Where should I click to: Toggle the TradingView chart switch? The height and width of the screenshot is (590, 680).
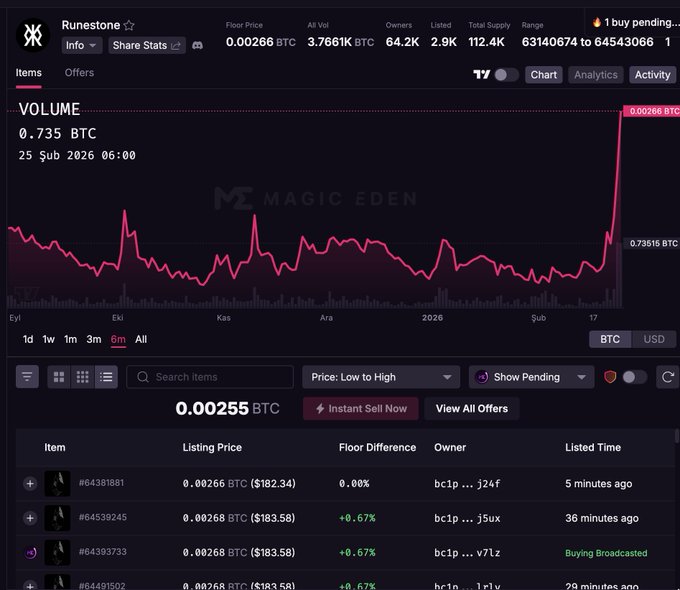tap(506, 75)
